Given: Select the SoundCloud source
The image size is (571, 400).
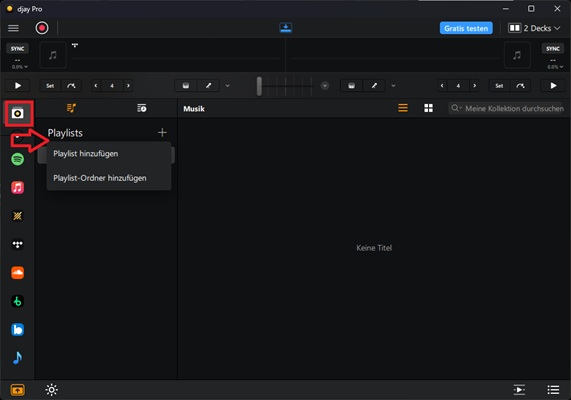Looking at the screenshot, I should (17, 273).
